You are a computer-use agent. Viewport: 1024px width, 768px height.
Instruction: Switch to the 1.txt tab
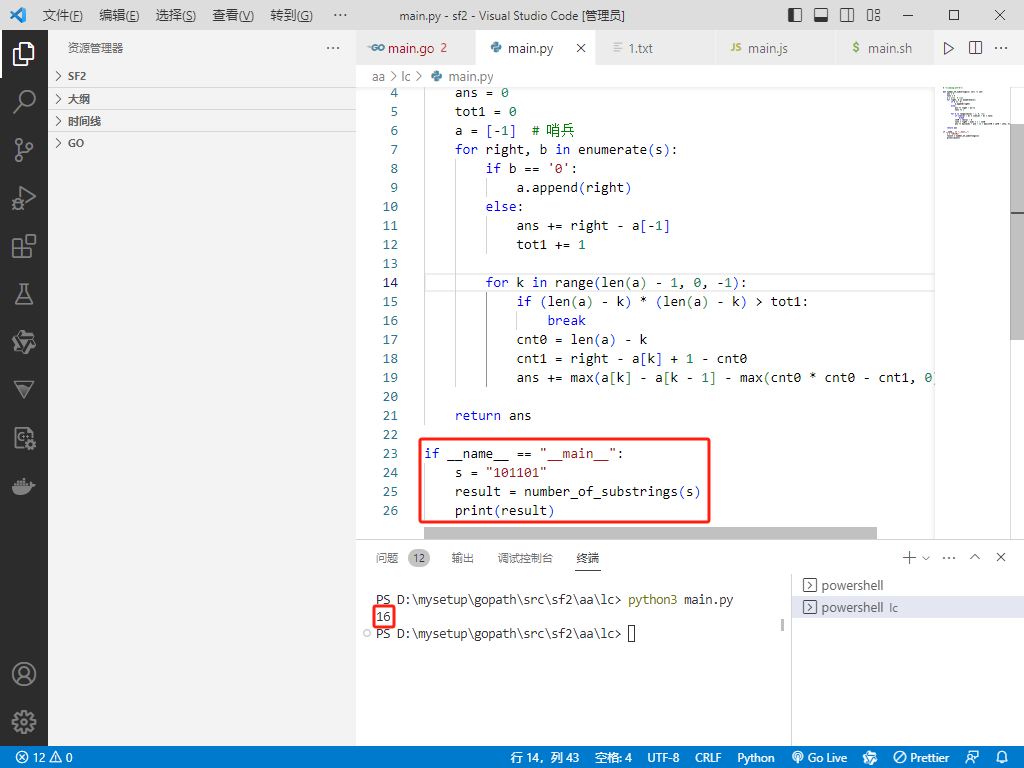pyautogui.click(x=656, y=48)
